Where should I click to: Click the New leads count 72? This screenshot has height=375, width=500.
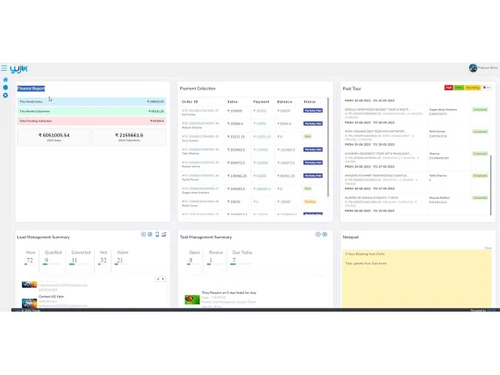pos(30,260)
